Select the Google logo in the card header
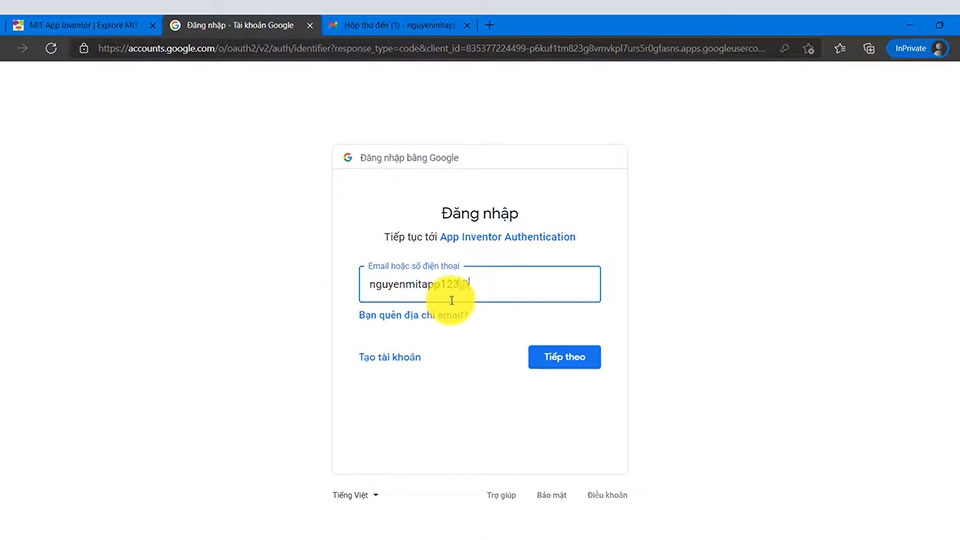The width and height of the screenshot is (960, 540). [x=348, y=157]
